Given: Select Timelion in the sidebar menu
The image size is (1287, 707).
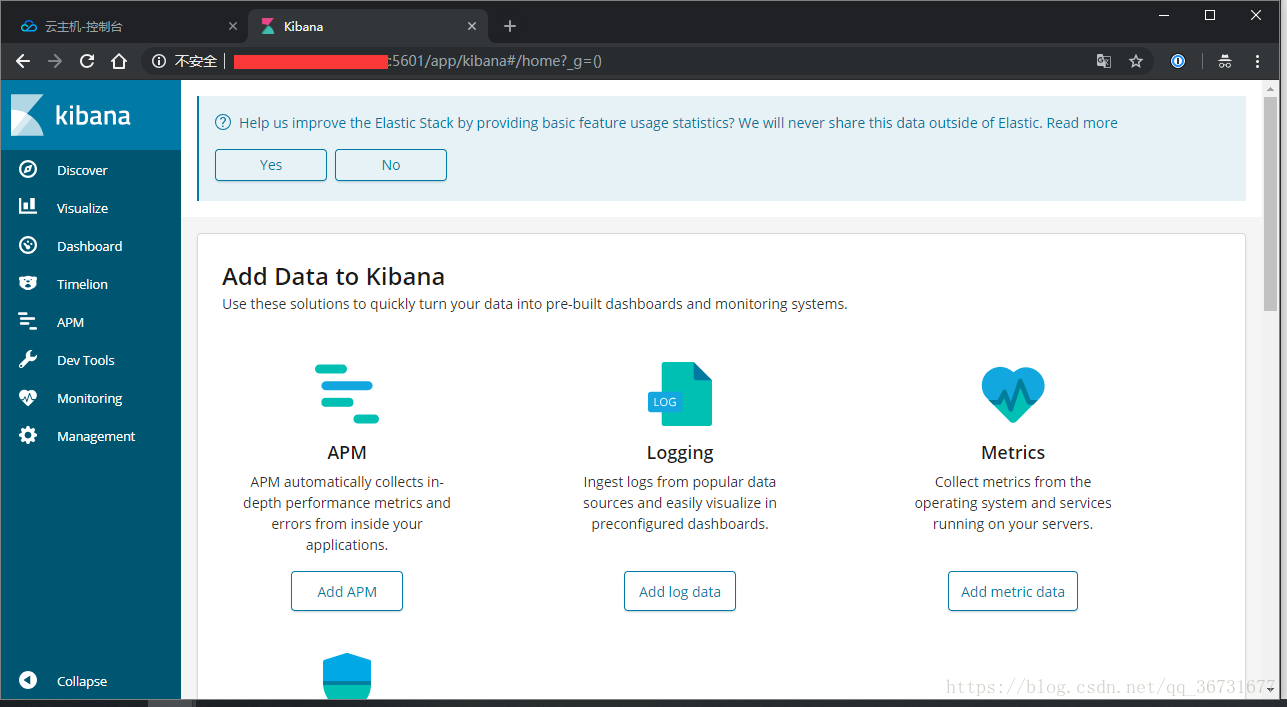Looking at the screenshot, I should click(x=82, y=284).
